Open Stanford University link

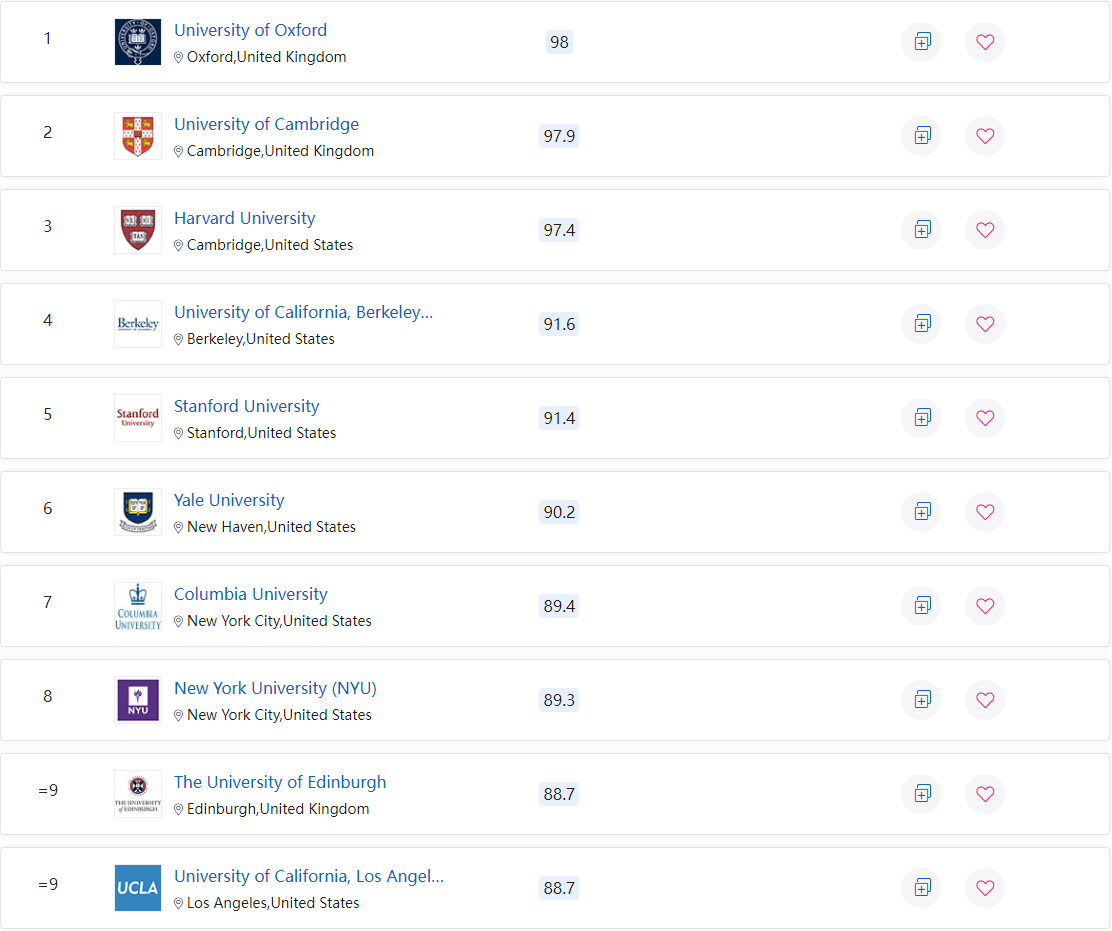(x=247, y=406)
